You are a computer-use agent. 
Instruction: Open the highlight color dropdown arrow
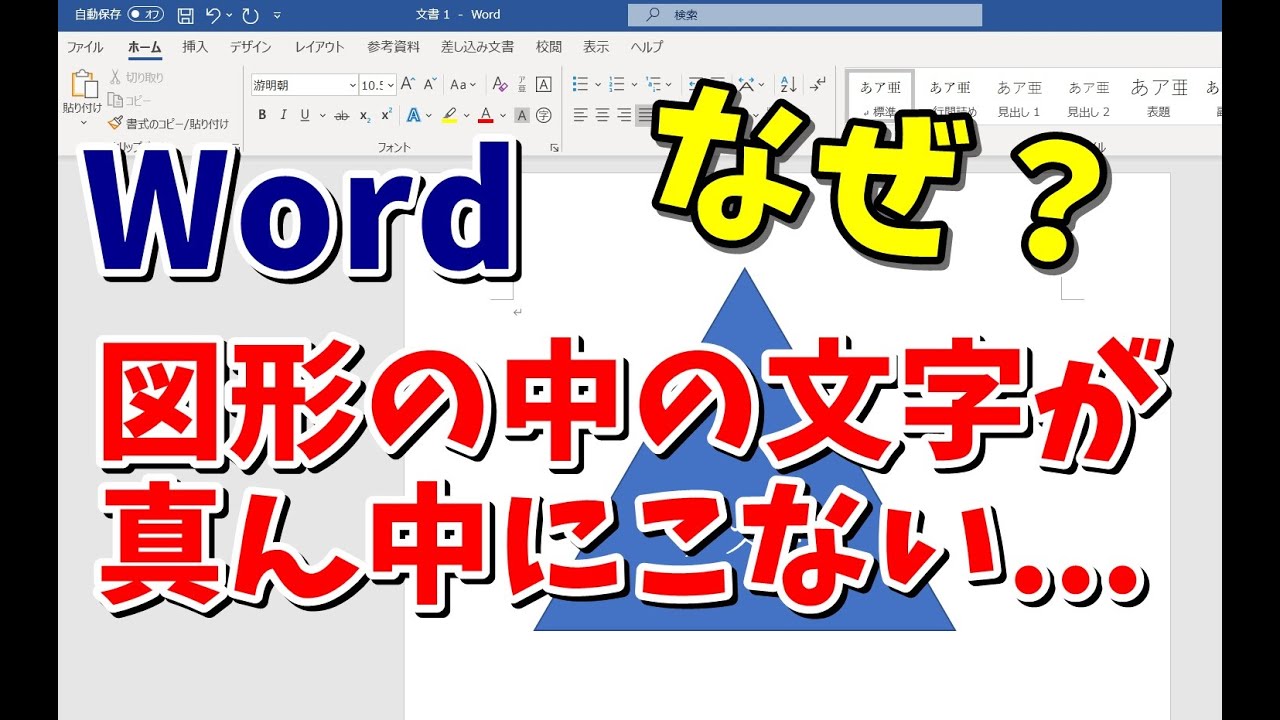(x=466, y=115)
